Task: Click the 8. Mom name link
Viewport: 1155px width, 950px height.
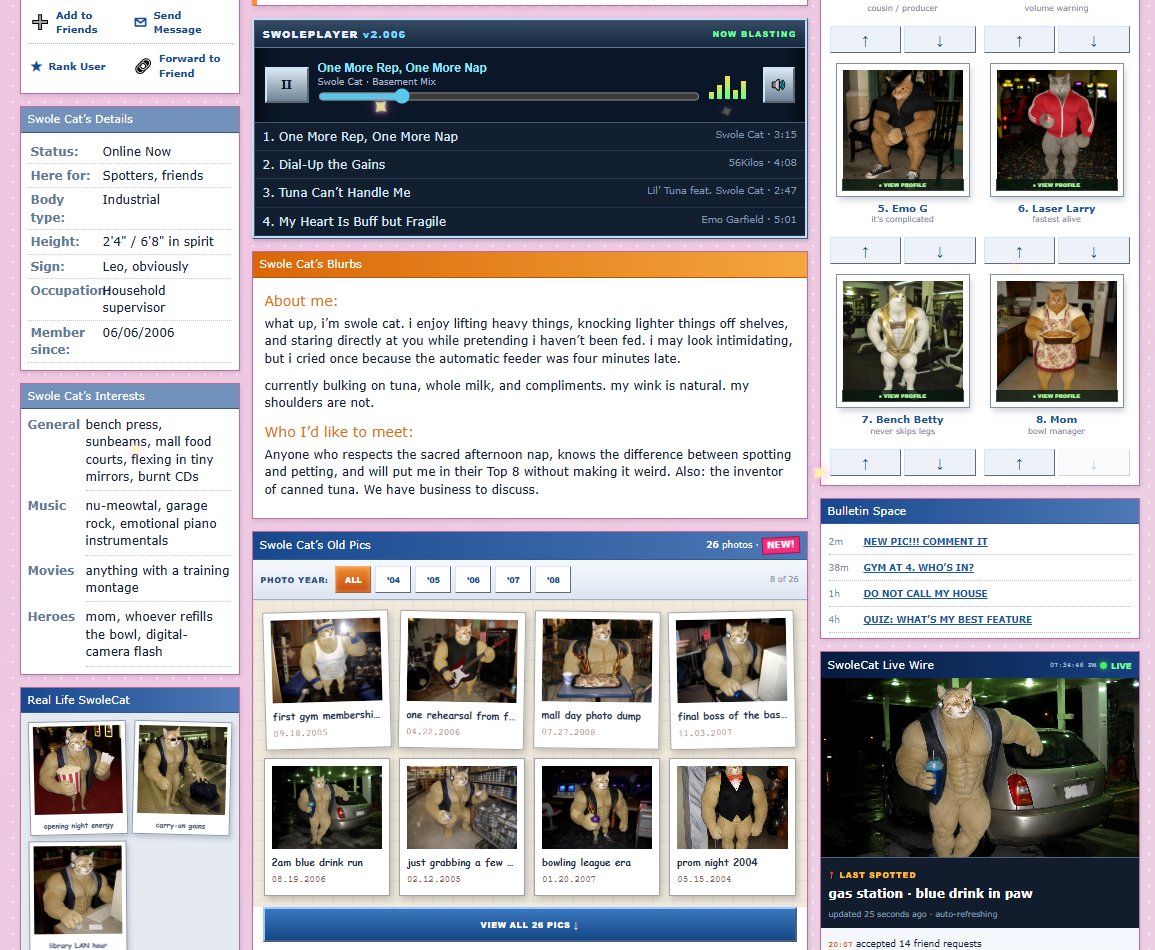Action: tap(1056, 420)
